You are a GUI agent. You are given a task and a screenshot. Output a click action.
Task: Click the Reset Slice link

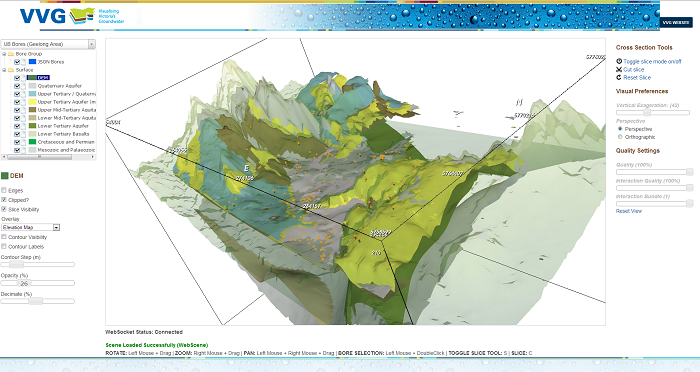pyautogui.click(x=637, y=78)
